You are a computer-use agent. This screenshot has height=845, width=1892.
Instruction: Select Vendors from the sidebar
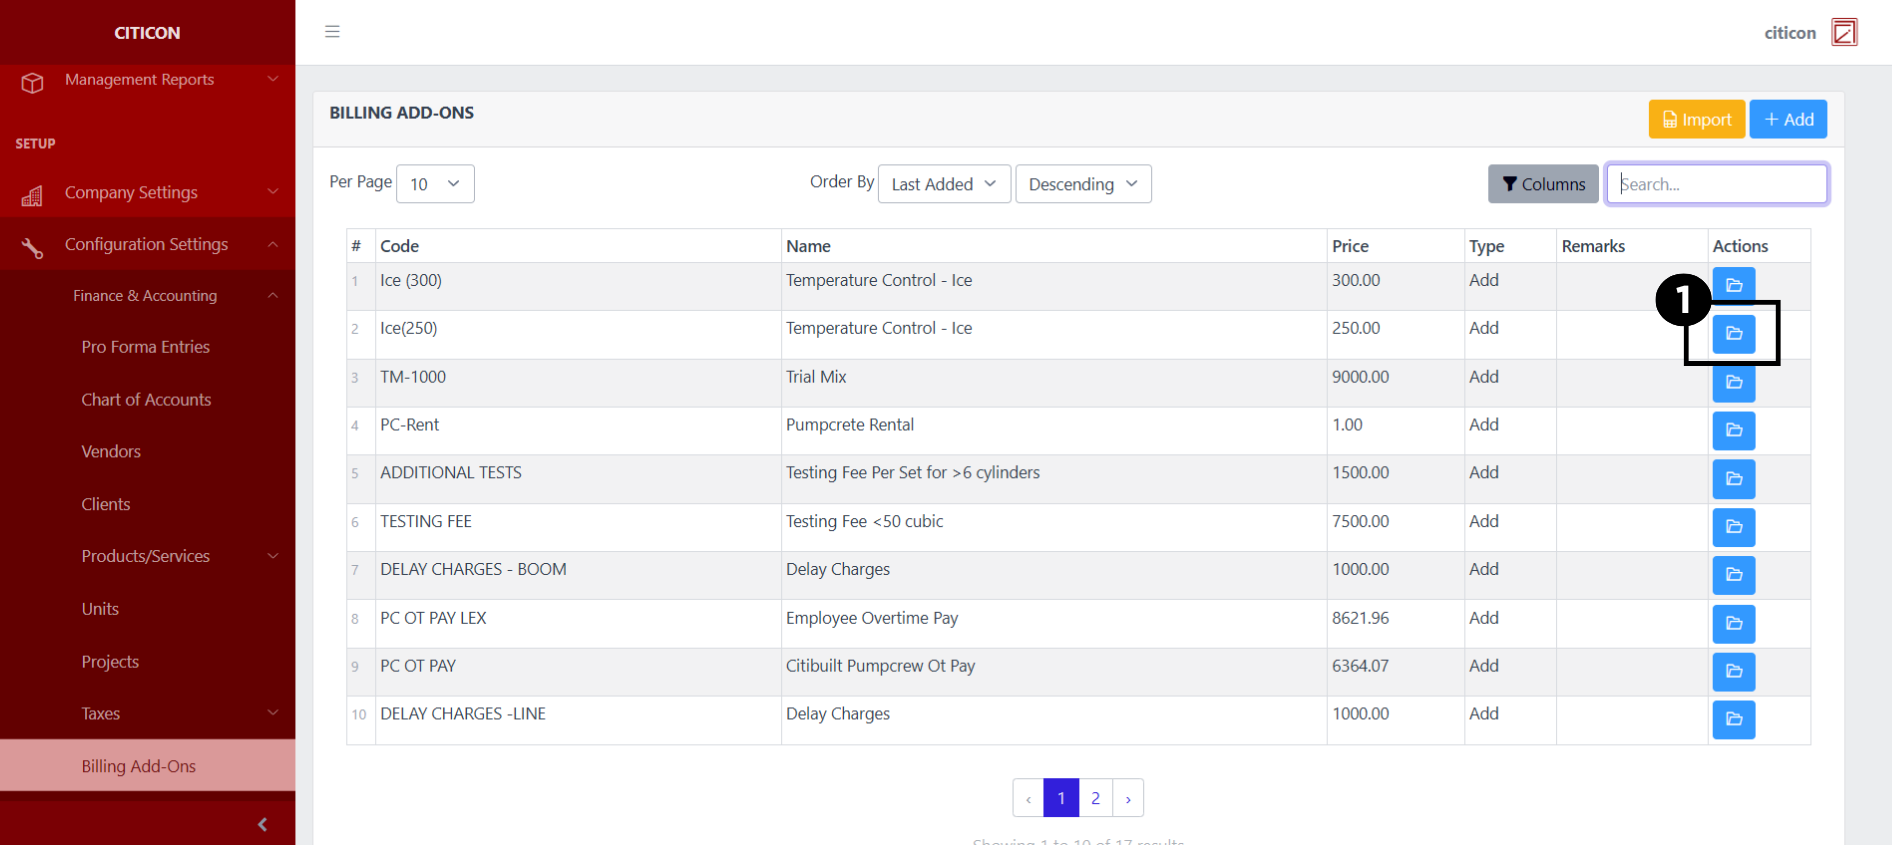click(x=111, y=452)
